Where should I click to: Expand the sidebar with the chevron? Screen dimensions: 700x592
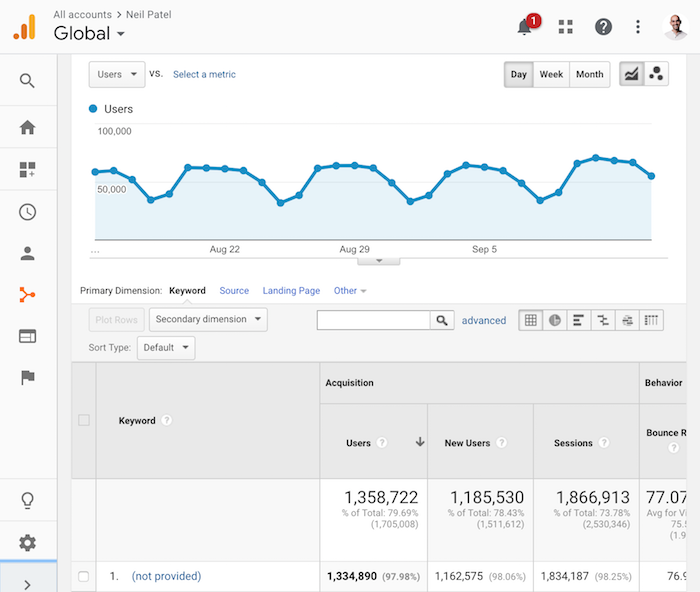point(27,584)
